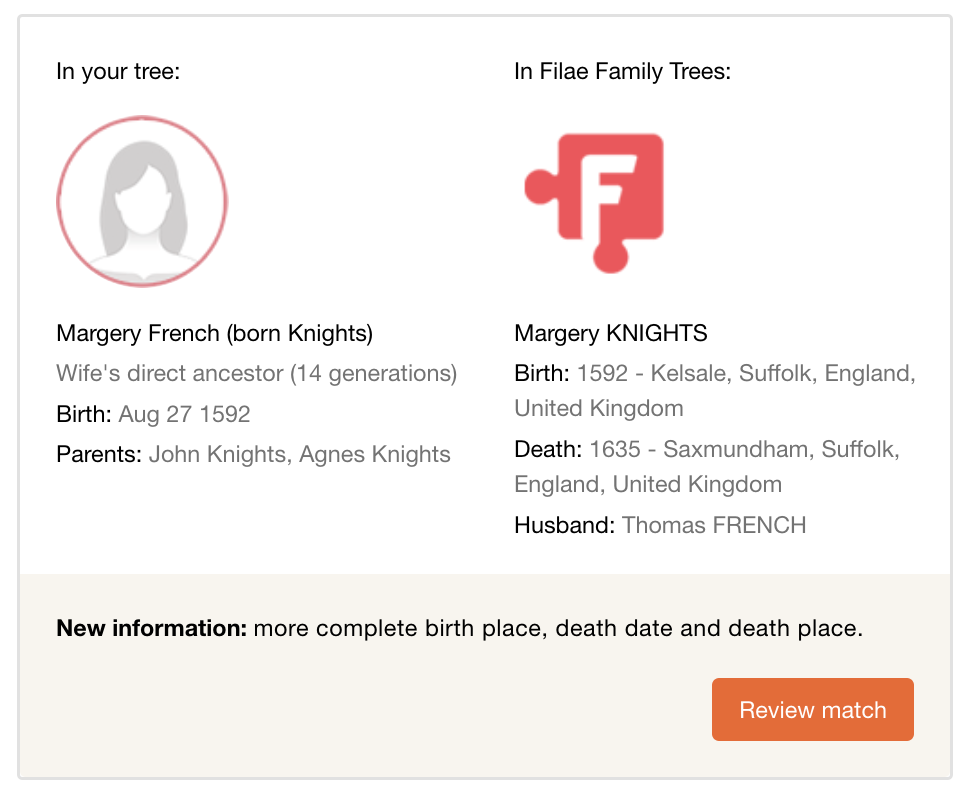Click the bold 'New information:' label

[x=151, y=629]
